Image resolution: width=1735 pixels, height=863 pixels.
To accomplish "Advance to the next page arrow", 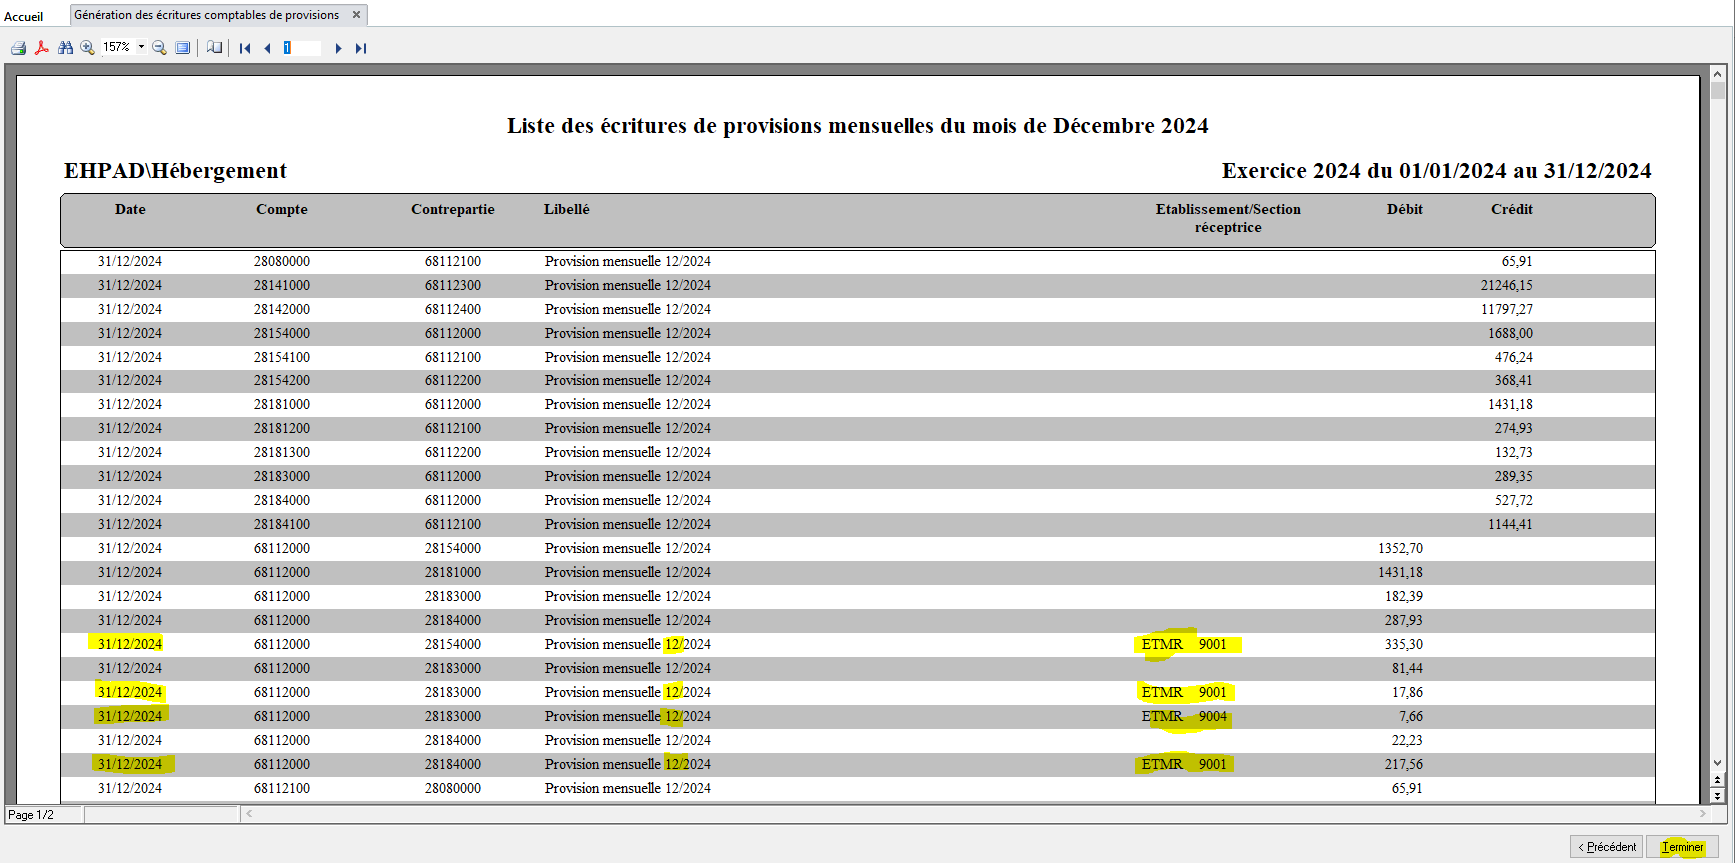I will point(338,48).
